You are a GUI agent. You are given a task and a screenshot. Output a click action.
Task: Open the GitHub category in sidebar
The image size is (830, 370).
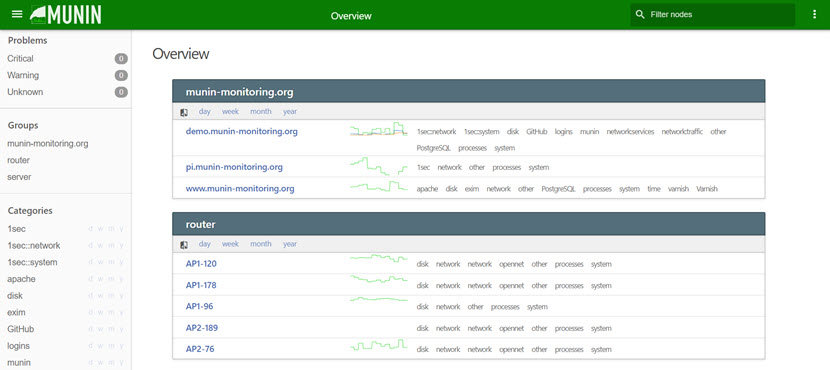21,329
